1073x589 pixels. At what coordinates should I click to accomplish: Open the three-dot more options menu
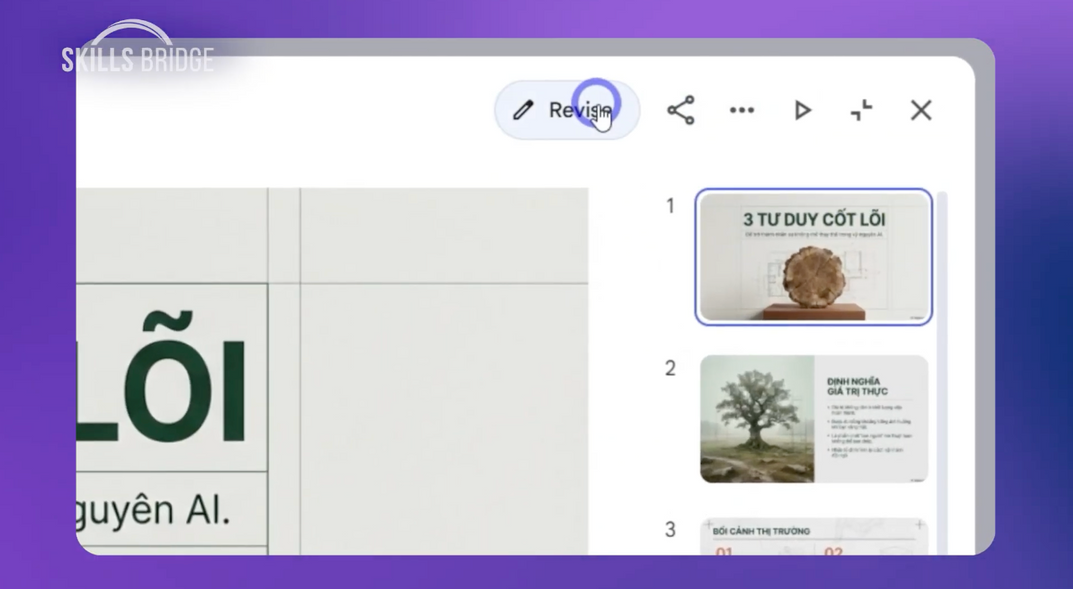pyautogui.click(x=742, y=110)
